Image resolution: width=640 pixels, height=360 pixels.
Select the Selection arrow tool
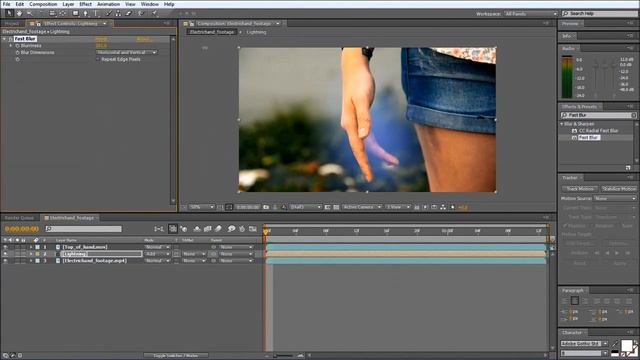[x=9, y=13]
